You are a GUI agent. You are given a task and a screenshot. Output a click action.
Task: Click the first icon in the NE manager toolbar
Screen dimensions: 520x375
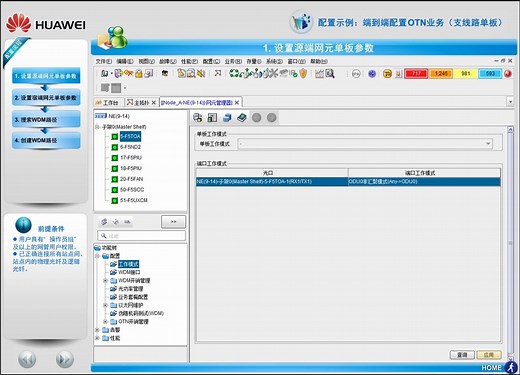click(198, 117)
